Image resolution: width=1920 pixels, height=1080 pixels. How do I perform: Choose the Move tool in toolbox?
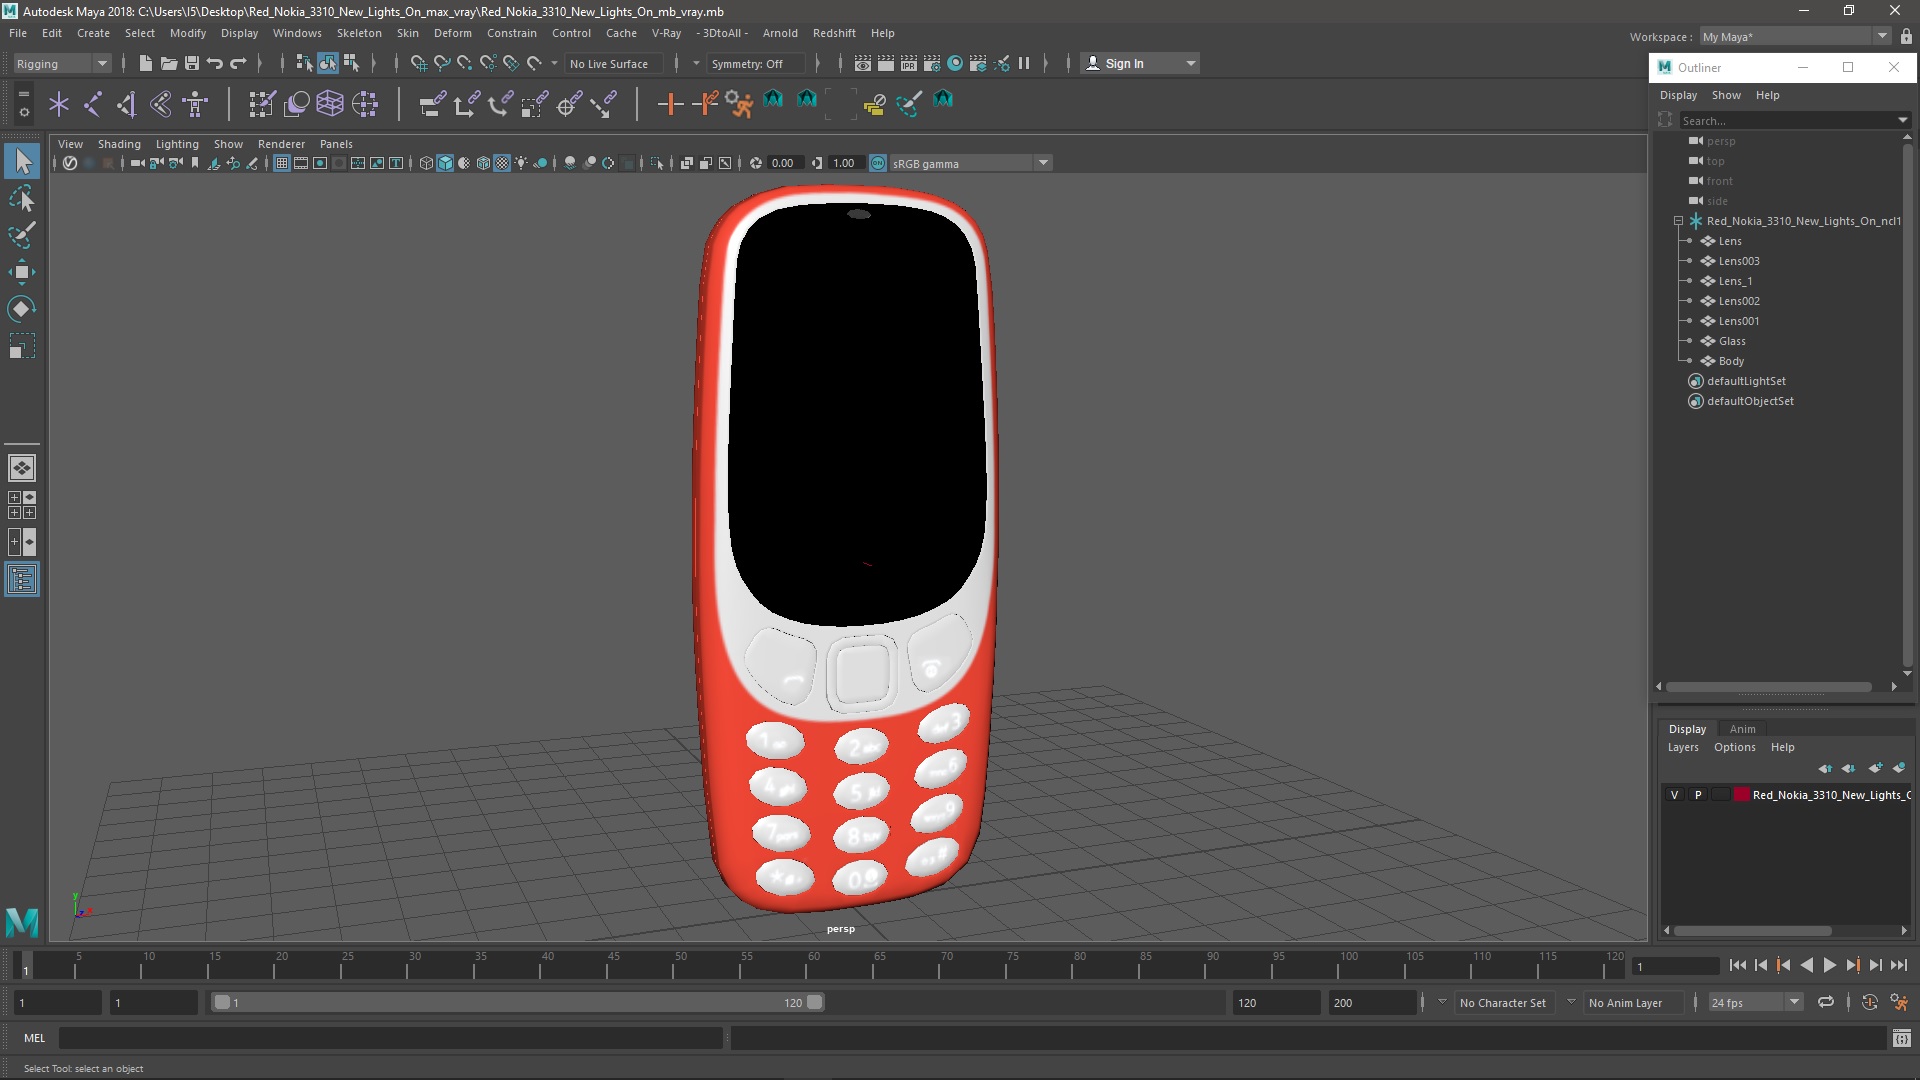tap(22, 272)
